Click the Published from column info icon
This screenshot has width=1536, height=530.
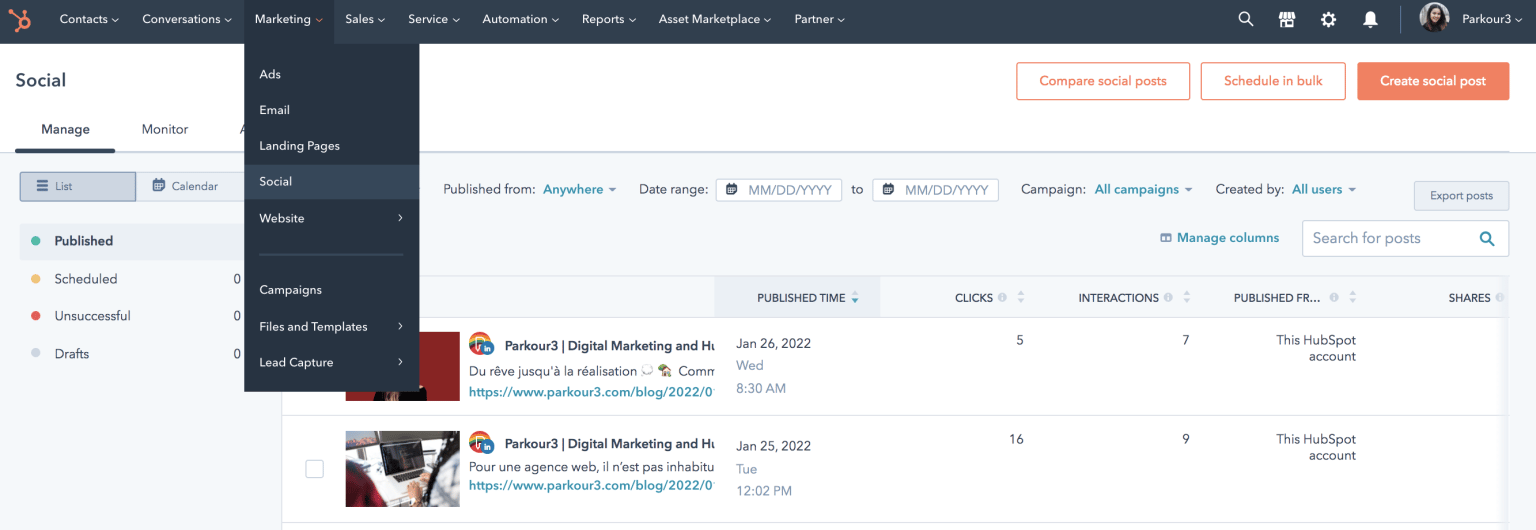click(x=1334, y=298)
